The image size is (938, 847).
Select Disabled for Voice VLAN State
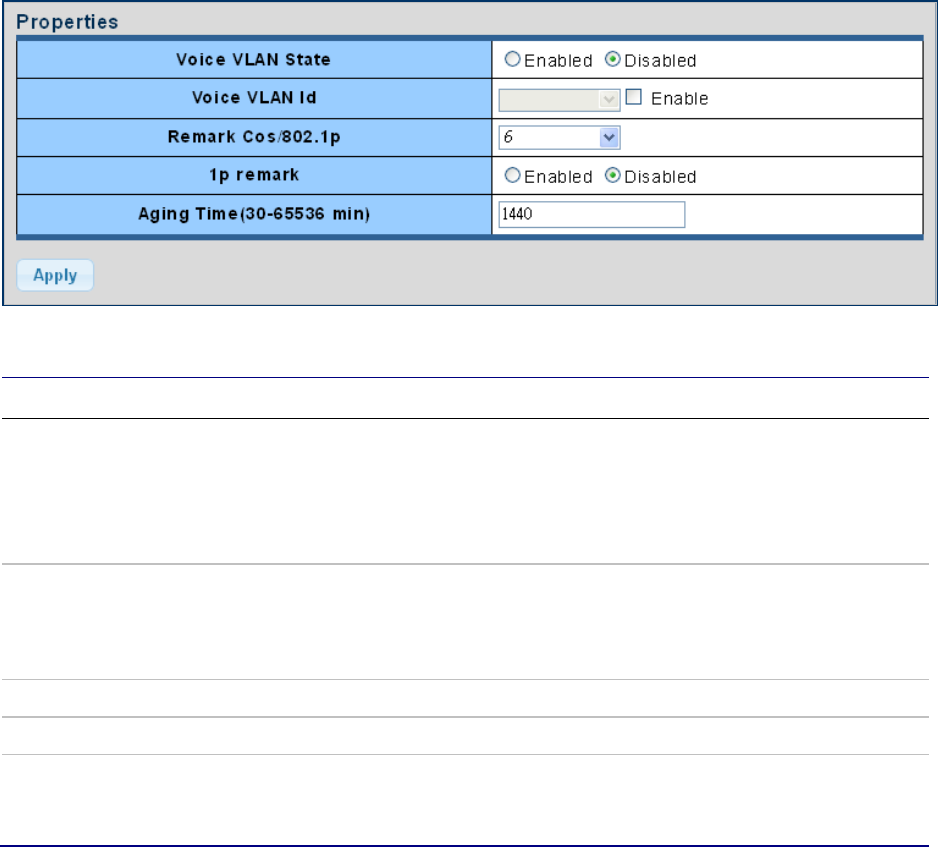click(x=613, y=59)
